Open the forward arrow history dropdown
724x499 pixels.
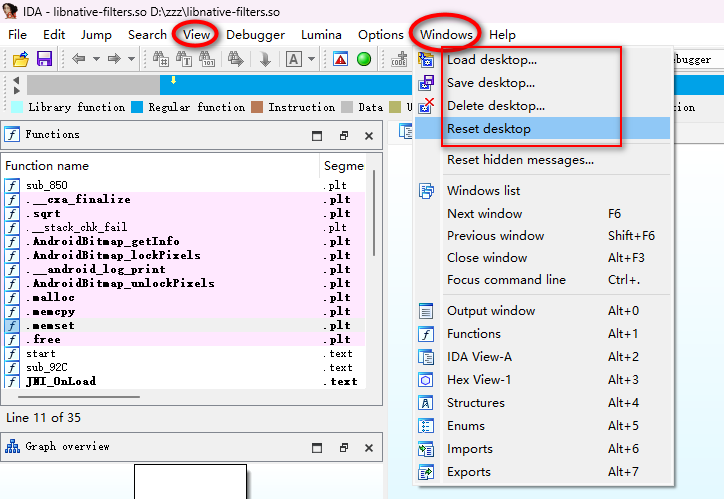click(x=132, y=59)
